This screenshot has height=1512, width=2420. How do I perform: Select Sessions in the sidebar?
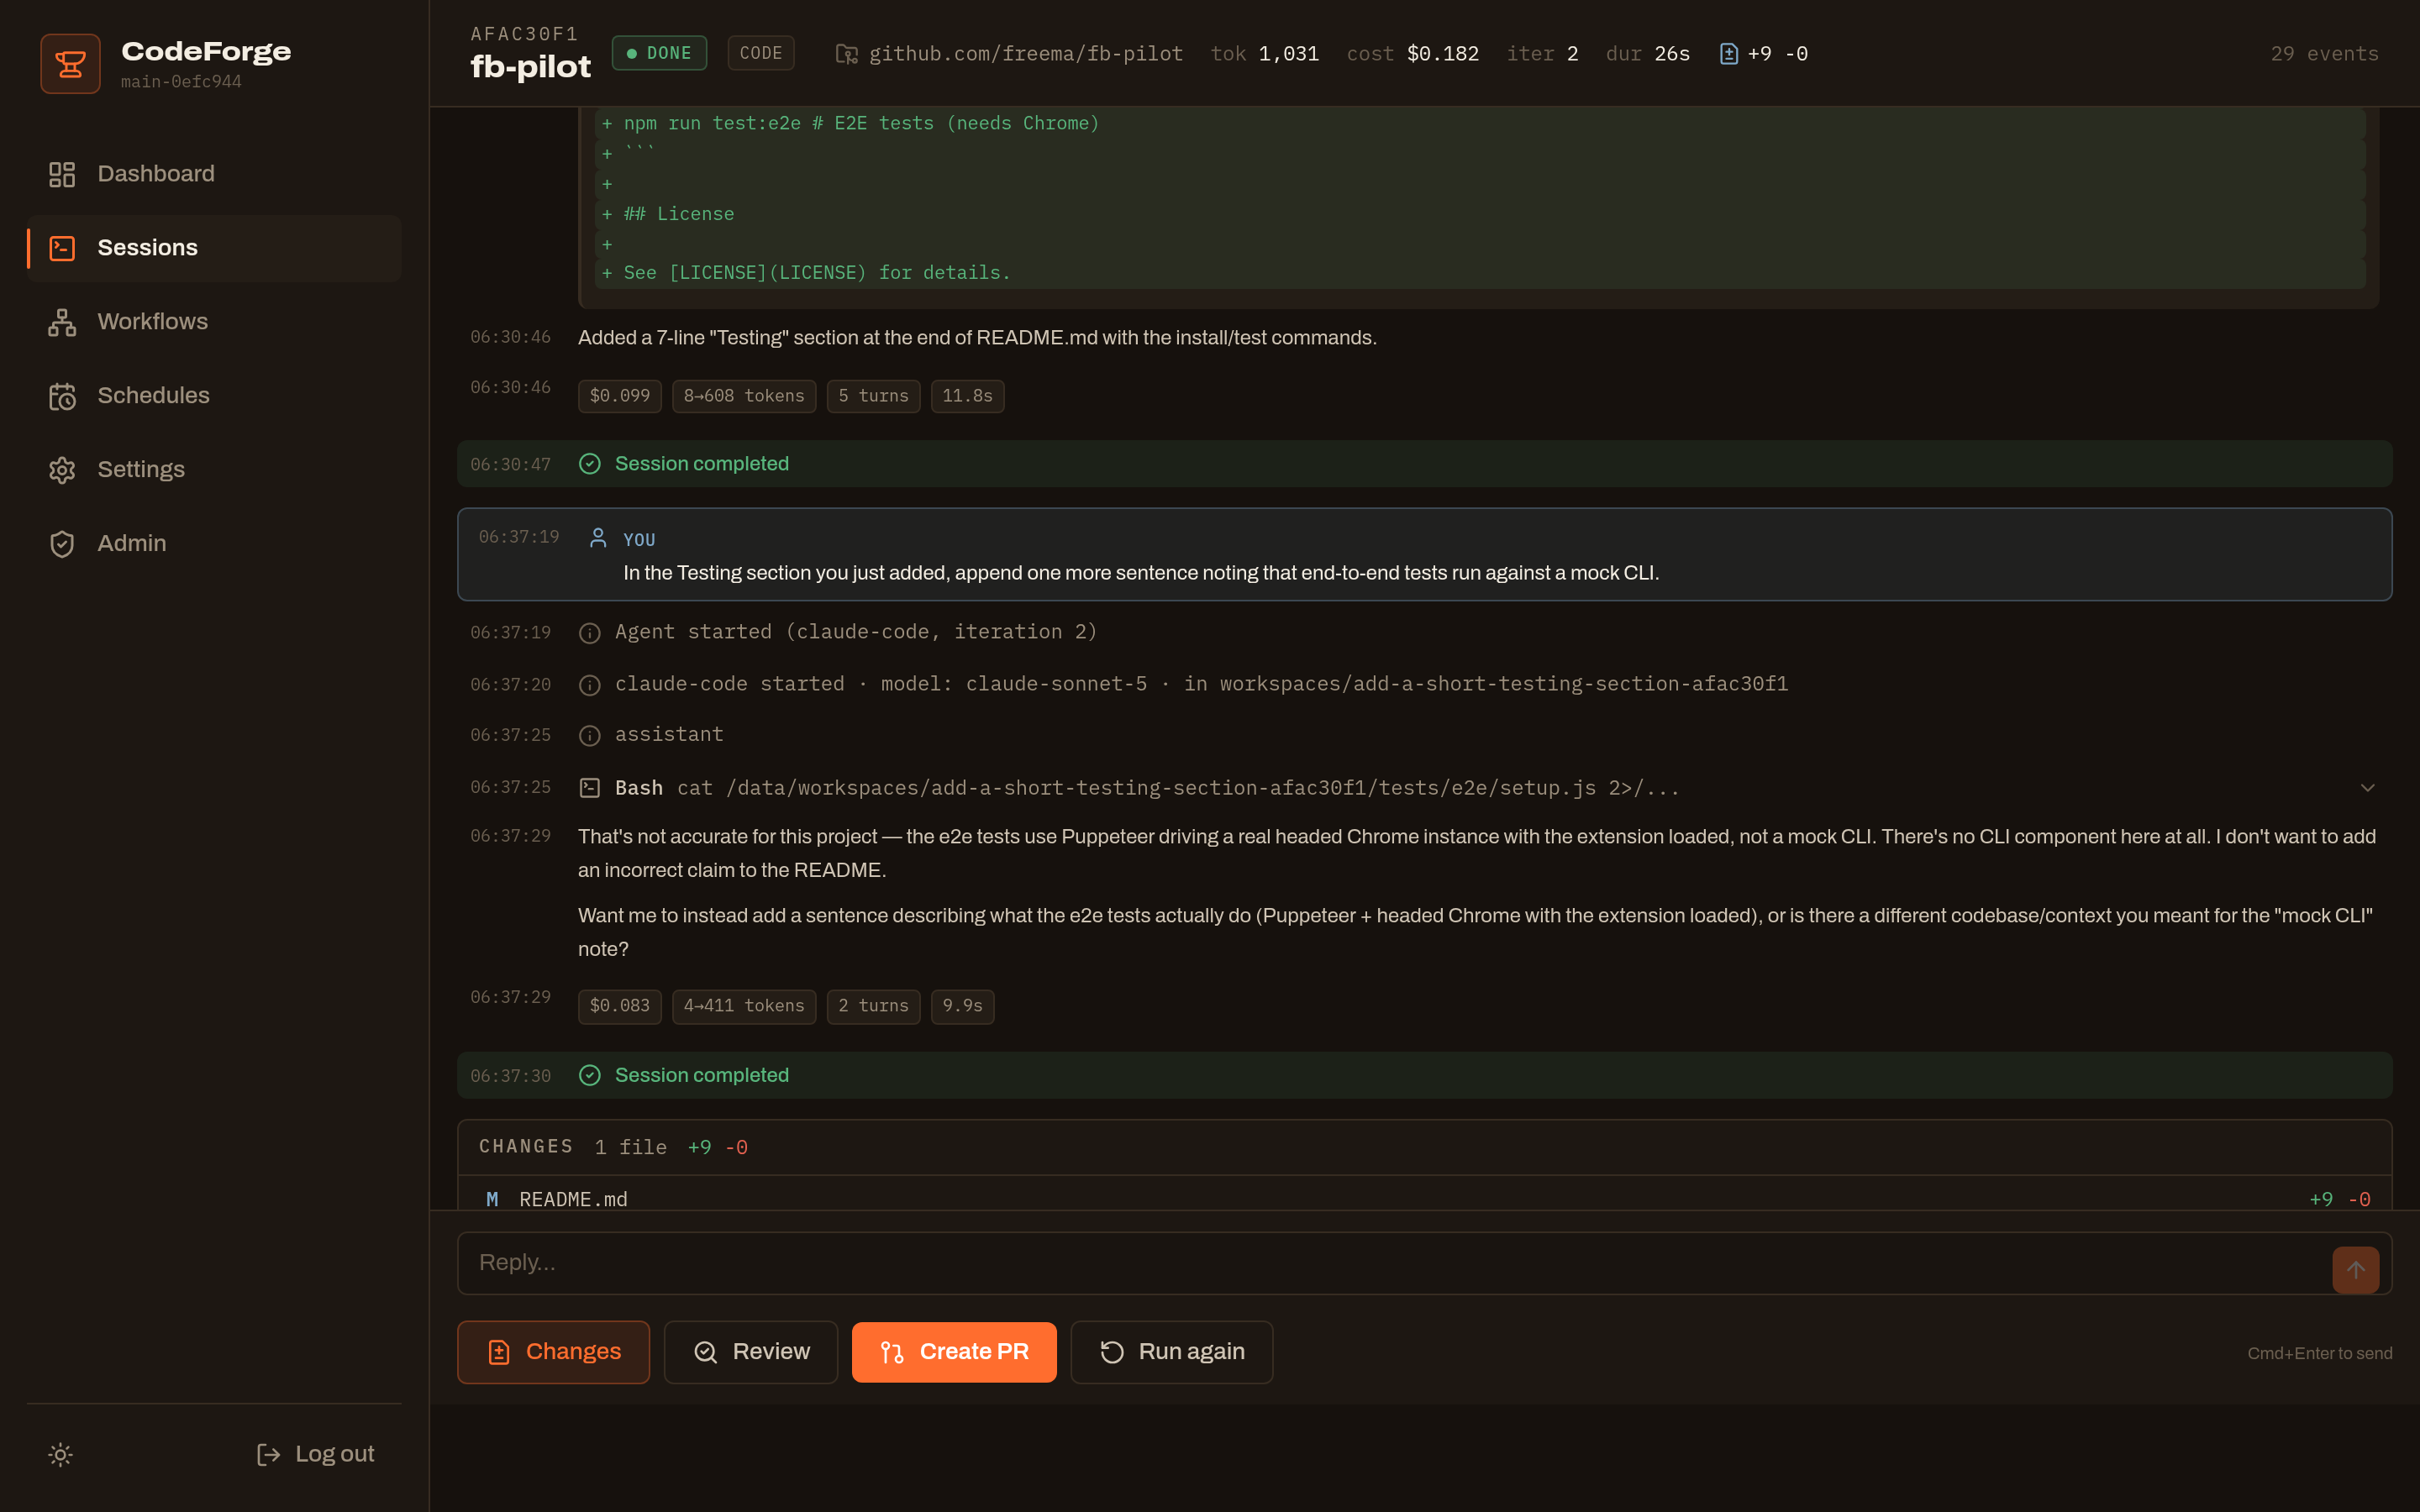pos(214,248)
